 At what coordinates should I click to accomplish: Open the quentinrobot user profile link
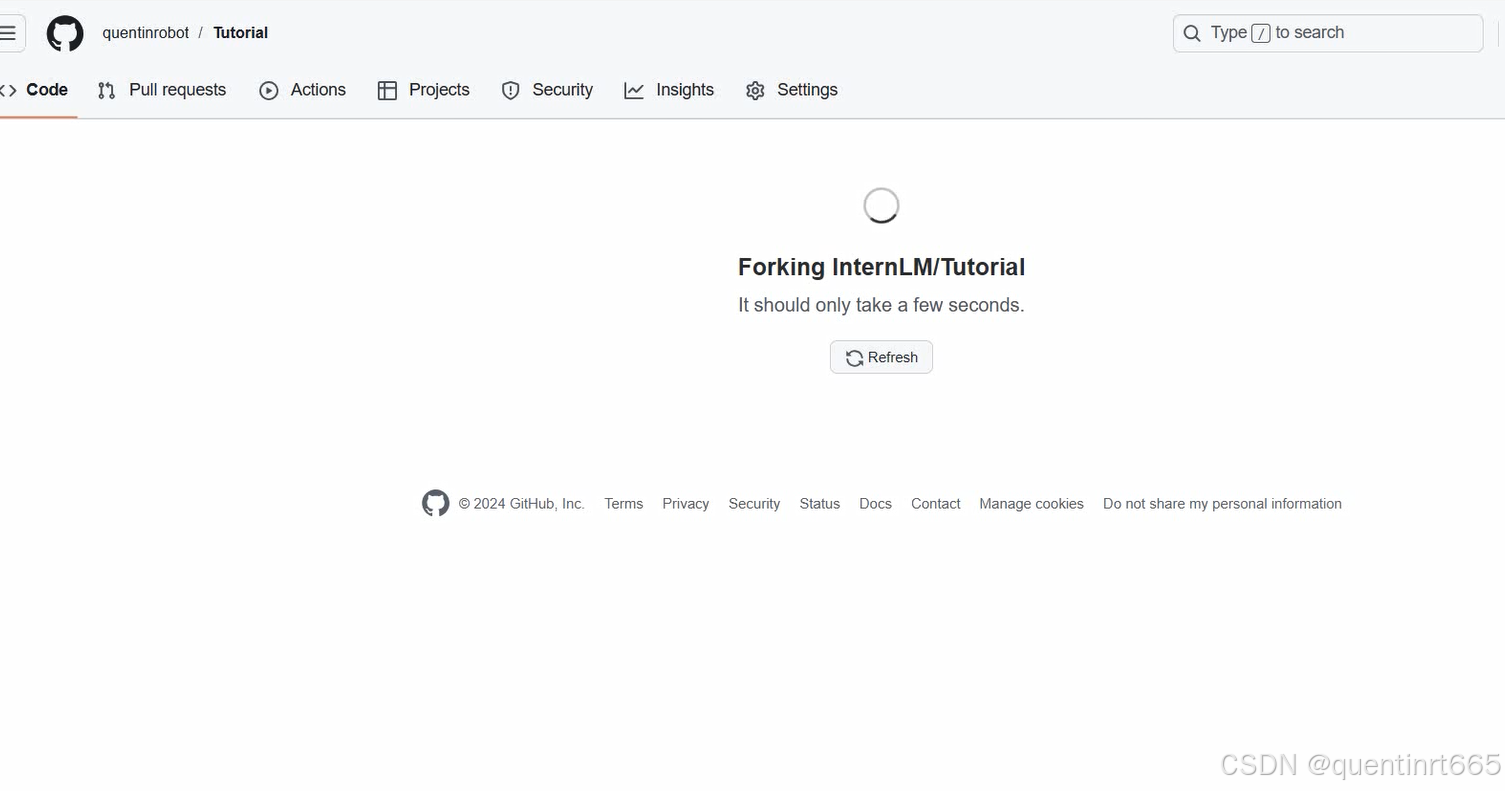[x=145, y=33]
